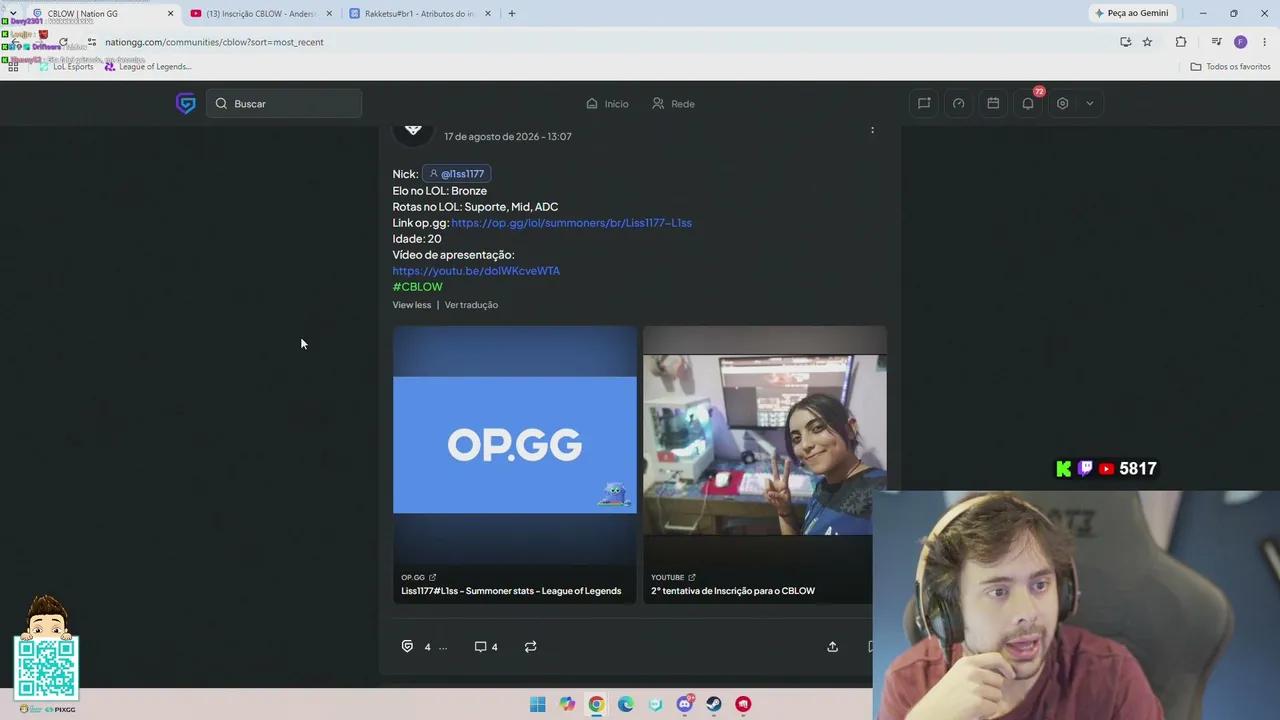Open the Summoner stats card title link
This screenshot has width=1280, height=720.
click(x=511, y=591)
